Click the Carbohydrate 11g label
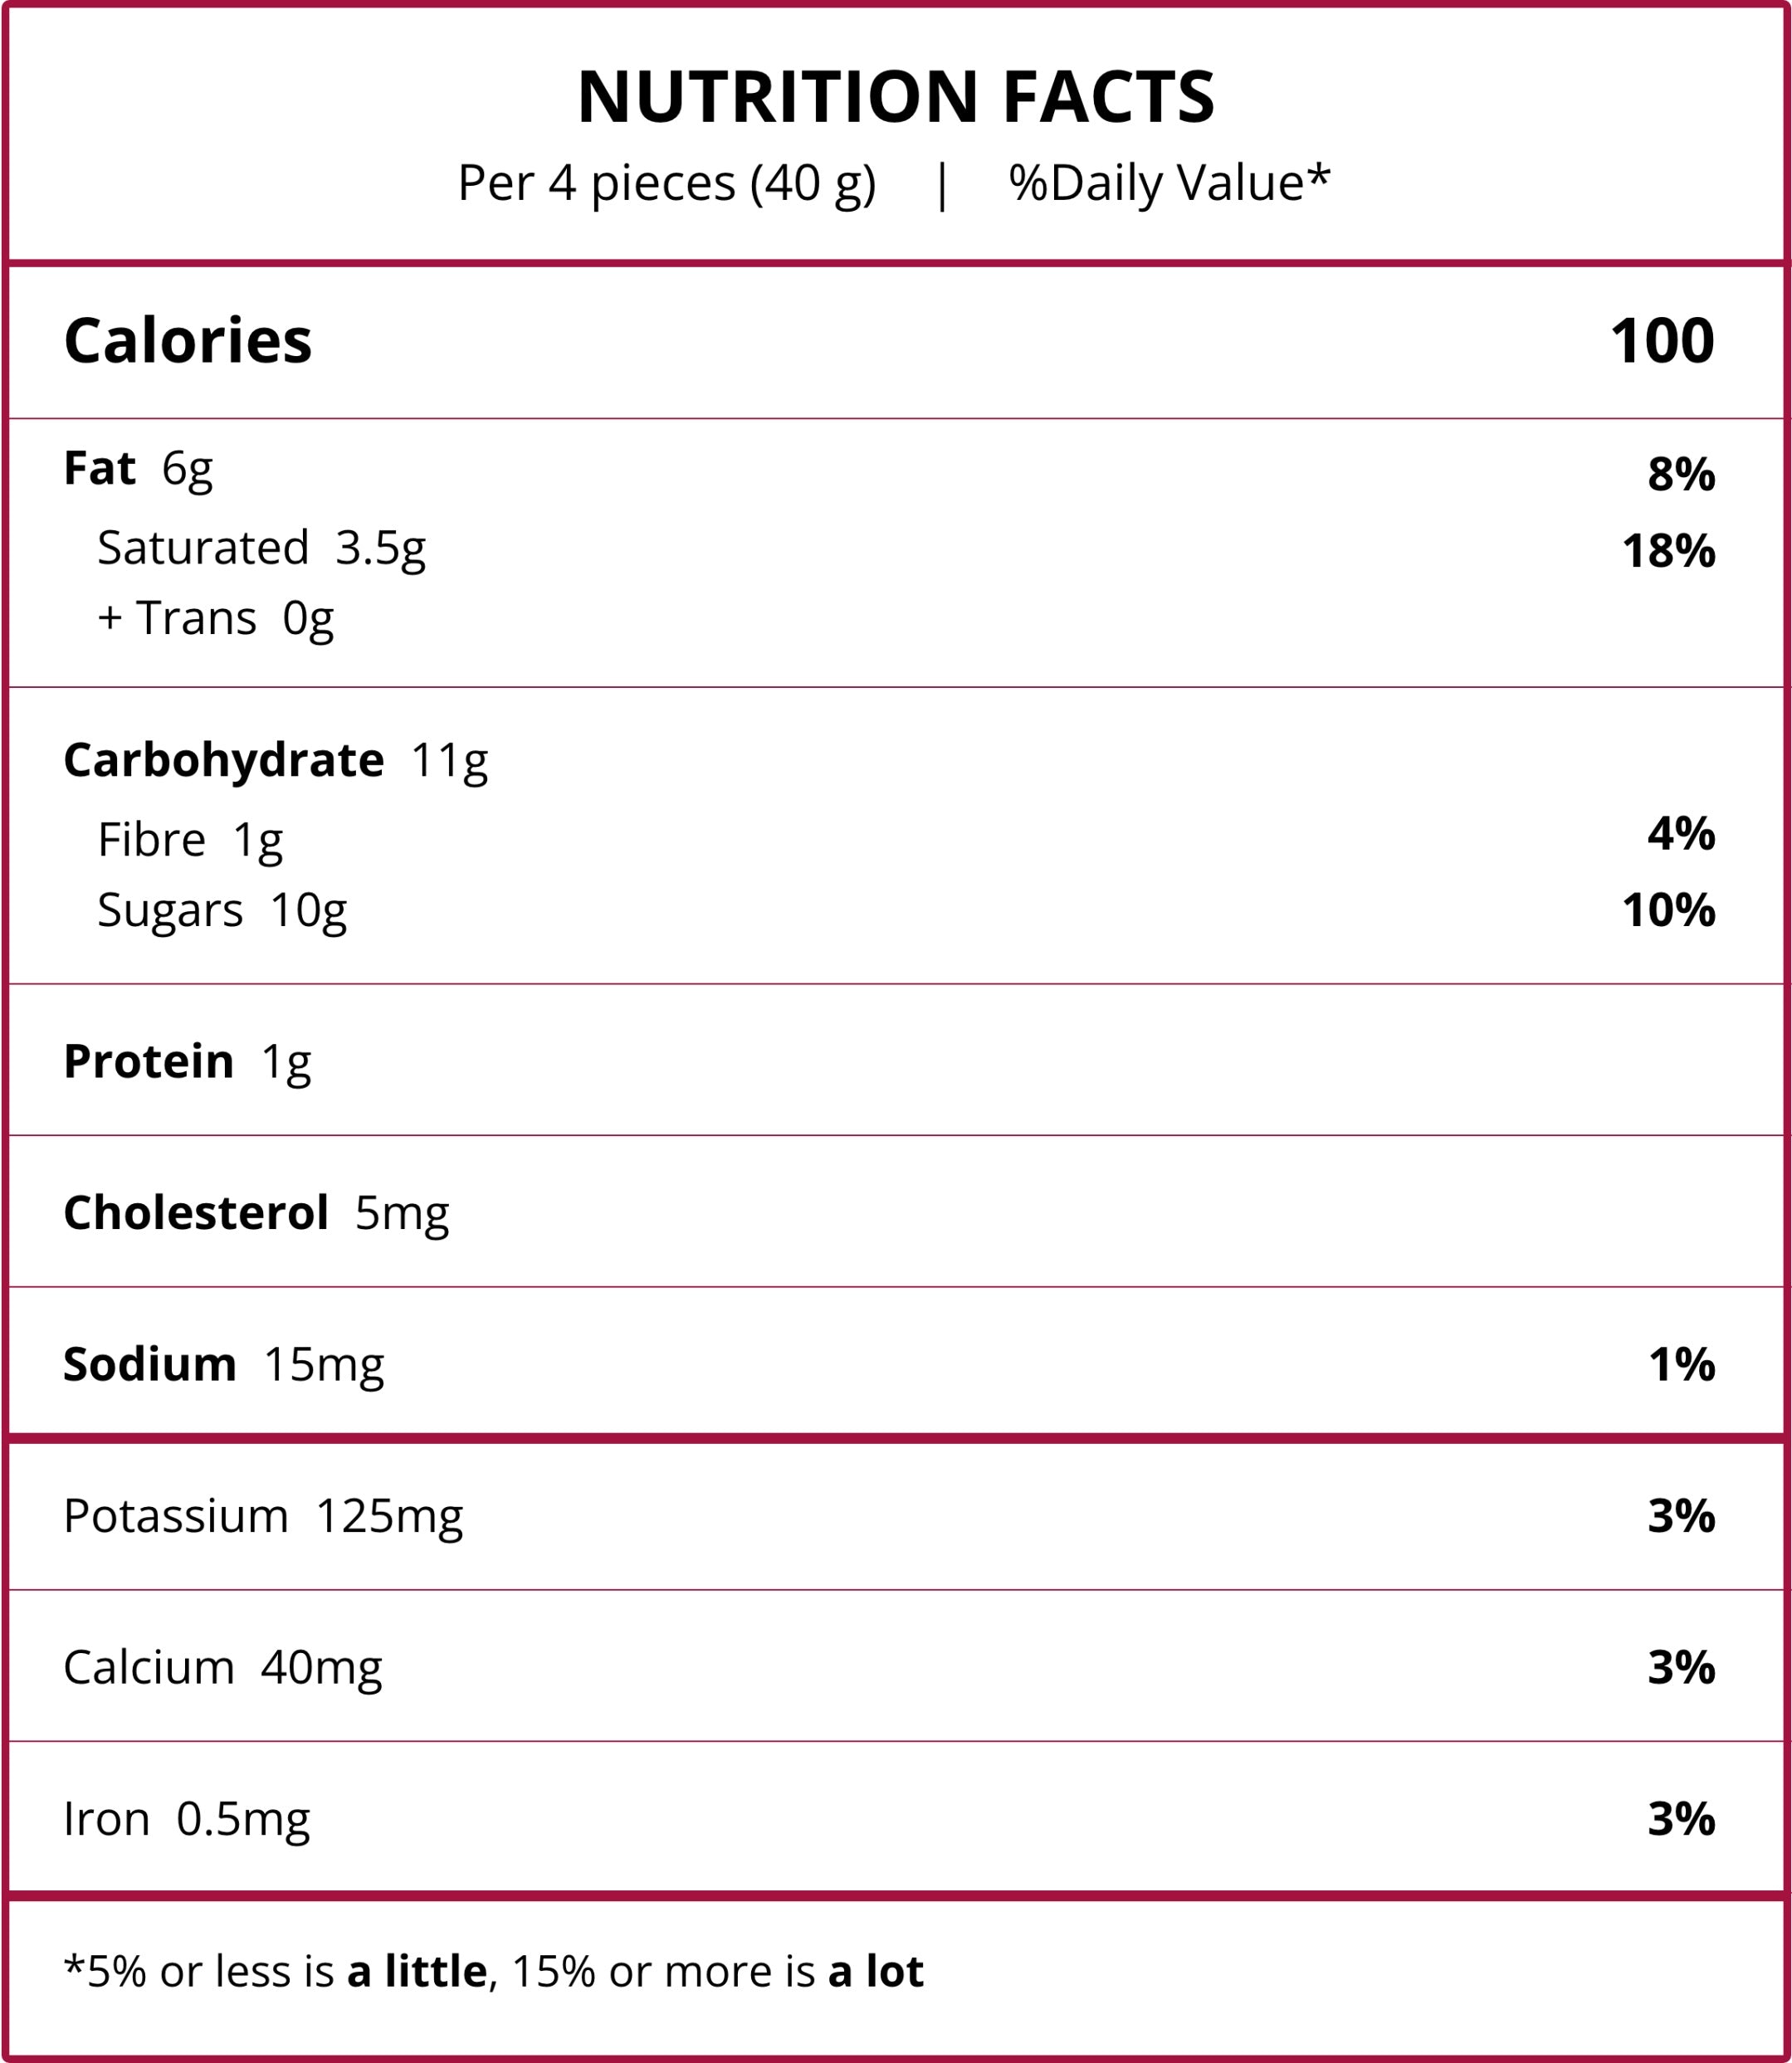1792x2063 pixels. (275, 760)
